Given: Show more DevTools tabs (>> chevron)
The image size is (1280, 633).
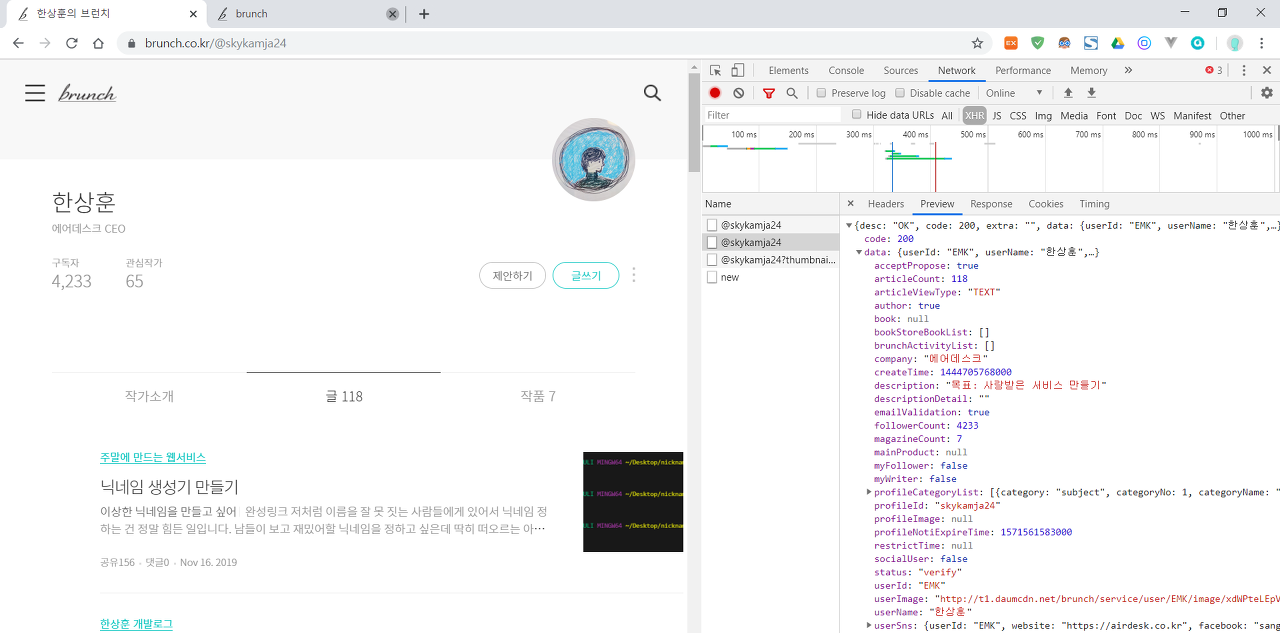Looking at the screenshot, I should click(1128, 70).
